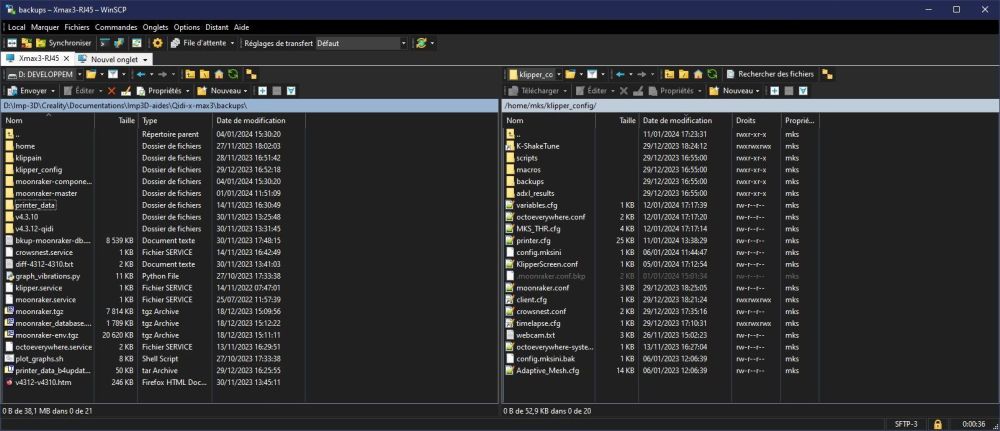Screen dimensions: 1000x431
Task: Click the green keep-remote-up-to-date sync icon
Action: (x=421, y=43)
